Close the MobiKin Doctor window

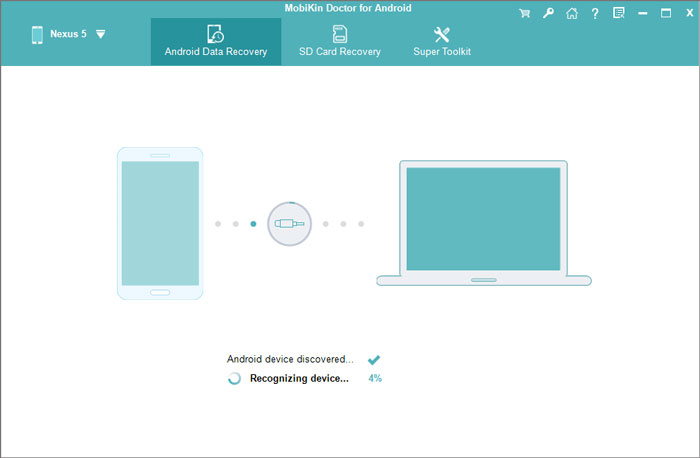(689, 13)
